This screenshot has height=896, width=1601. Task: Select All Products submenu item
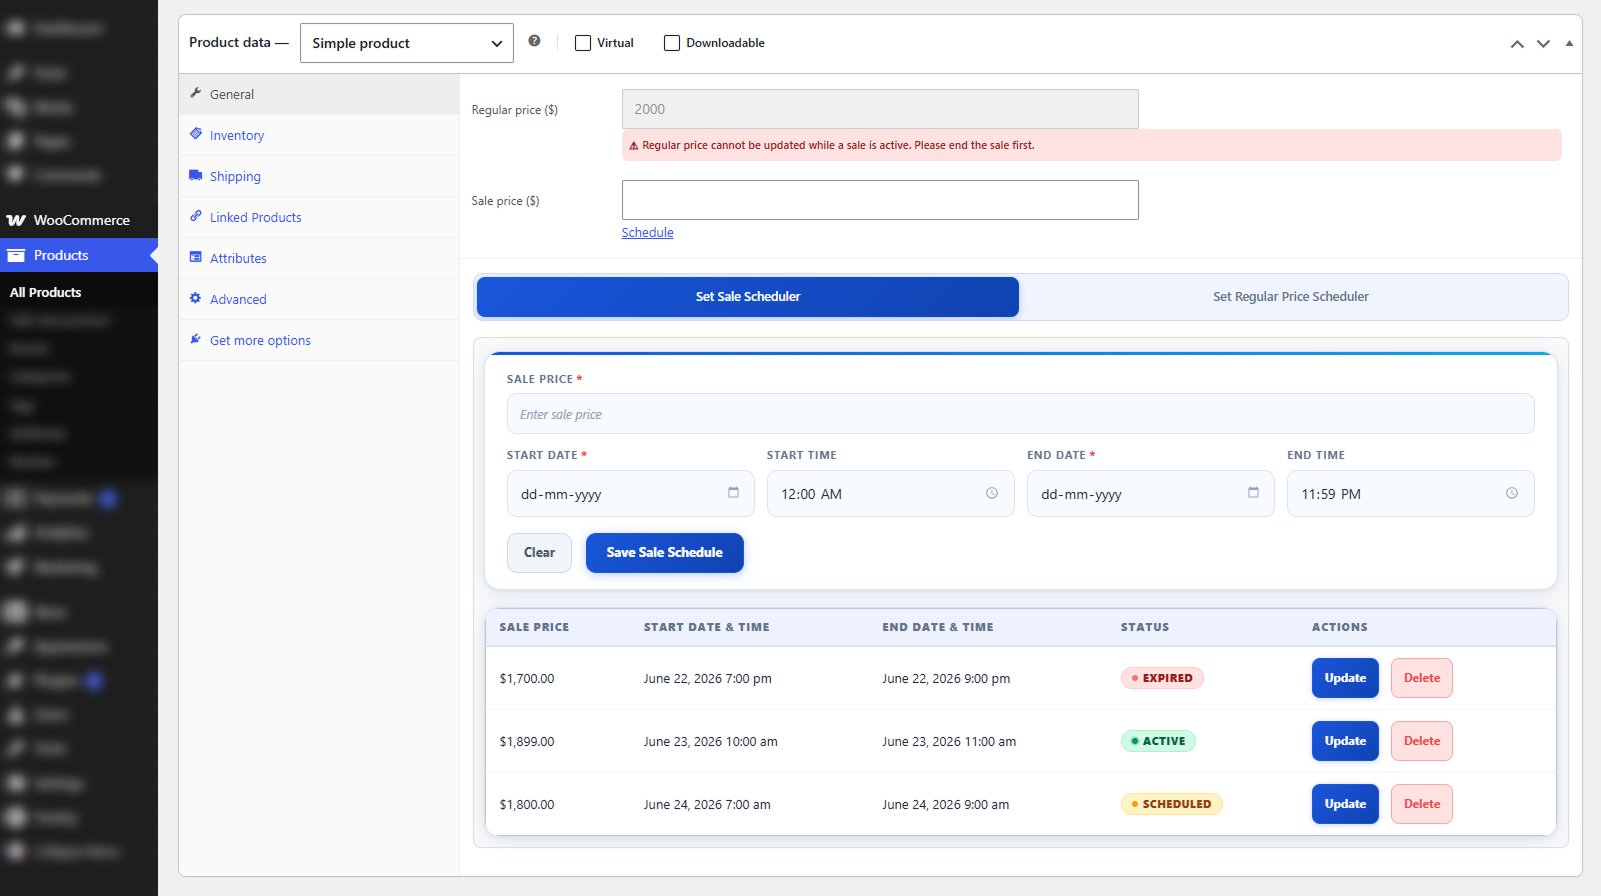tap(46, 292)
